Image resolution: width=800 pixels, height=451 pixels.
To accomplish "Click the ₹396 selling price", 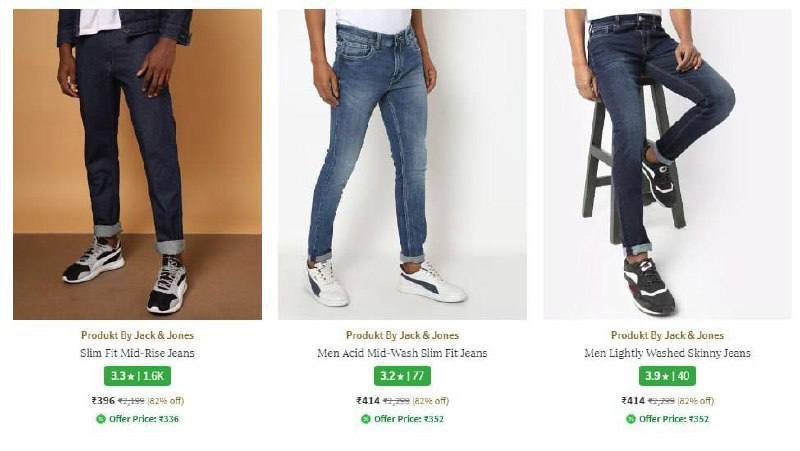I will 103,401.
